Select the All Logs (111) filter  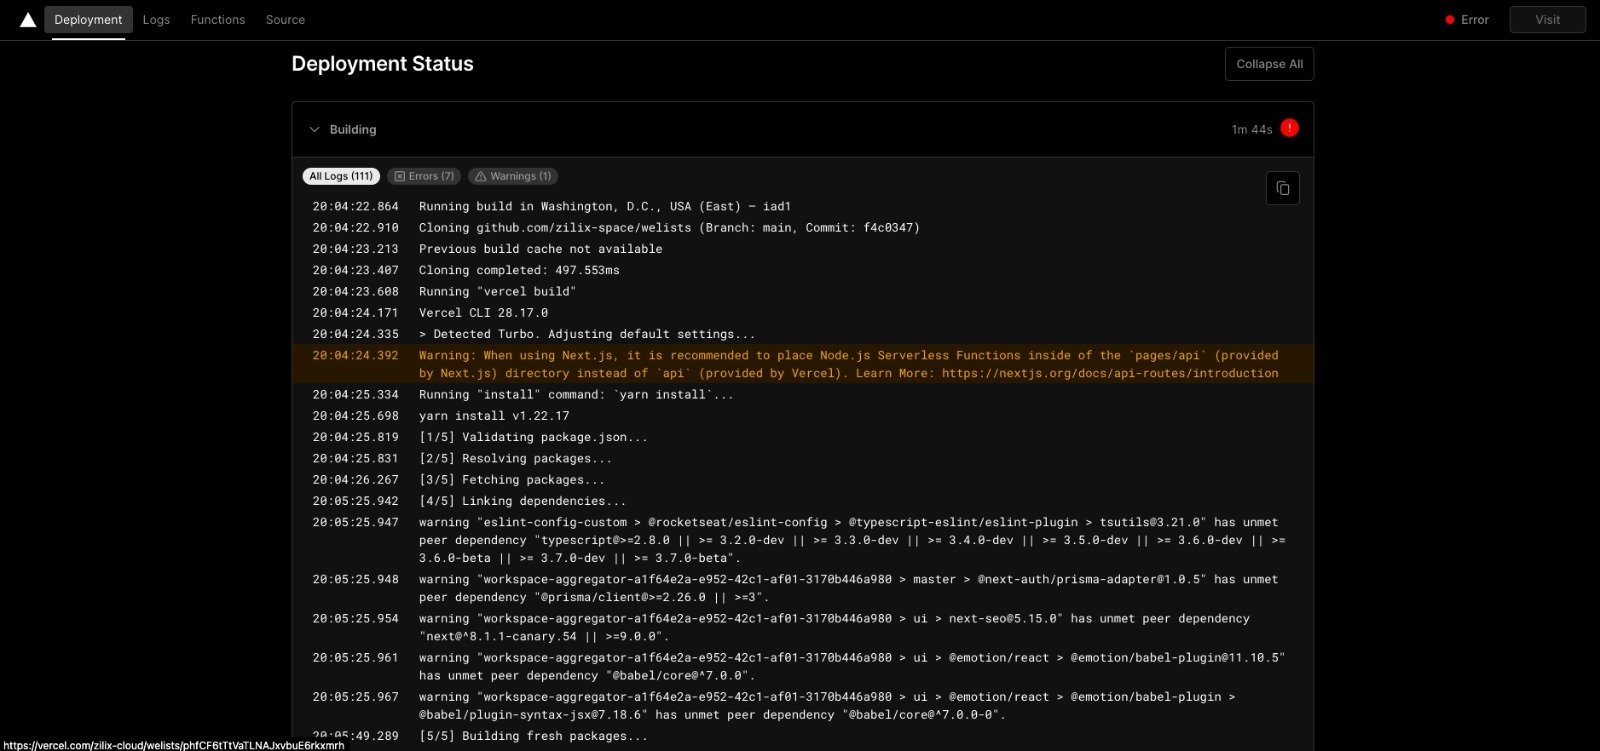point(341,176)
